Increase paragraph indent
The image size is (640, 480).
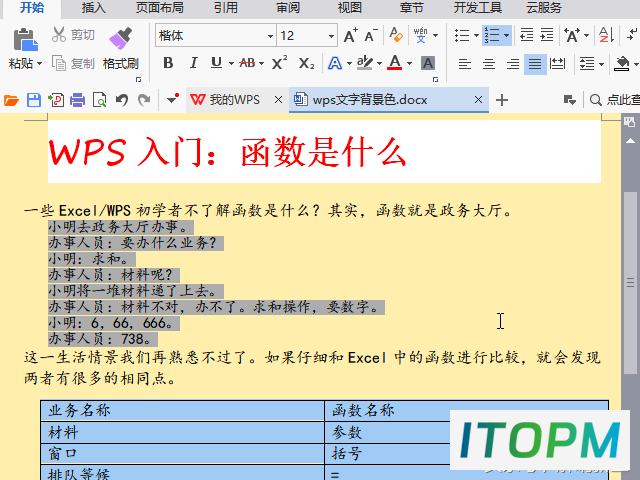pos(547,35)
